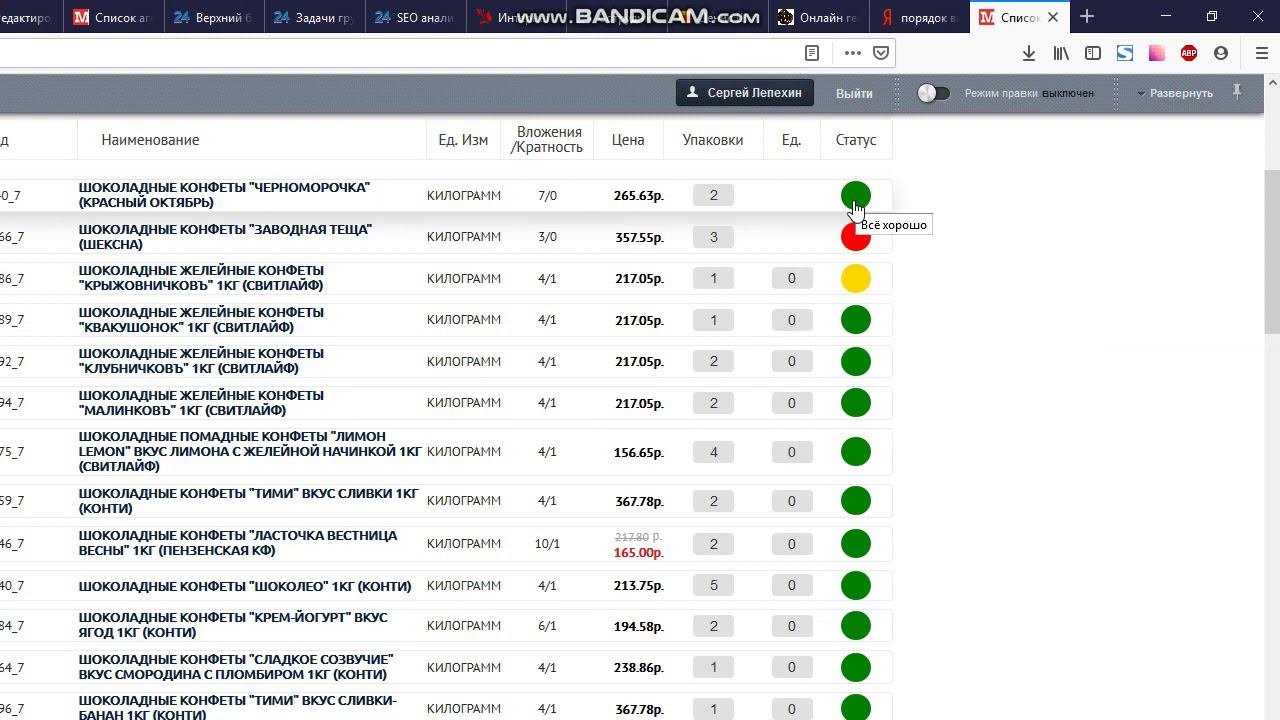The width and height of the screenshot is (1280, 720).
Task: Open the Firefox library icon
Action: click(x=1061, y=53)
